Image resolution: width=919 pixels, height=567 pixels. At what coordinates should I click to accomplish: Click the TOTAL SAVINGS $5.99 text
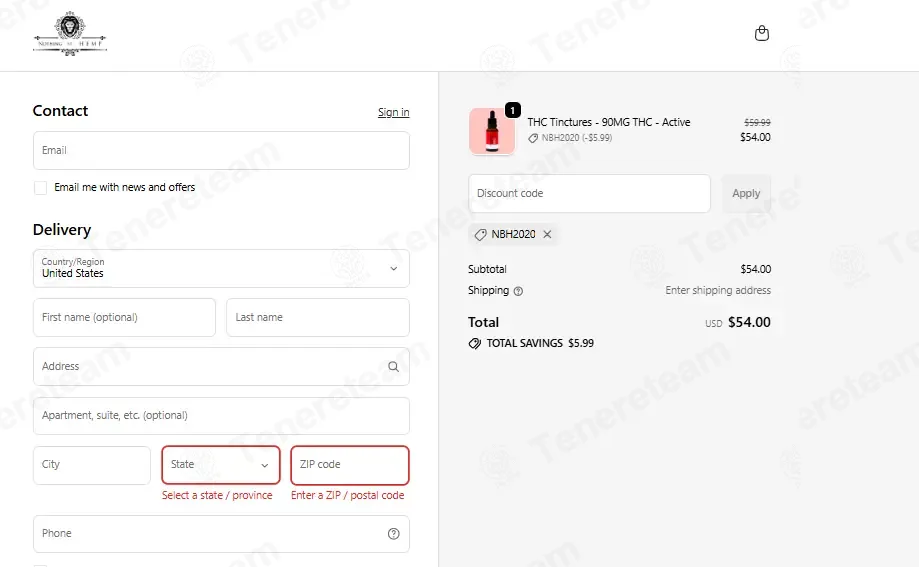pos(540,344)
